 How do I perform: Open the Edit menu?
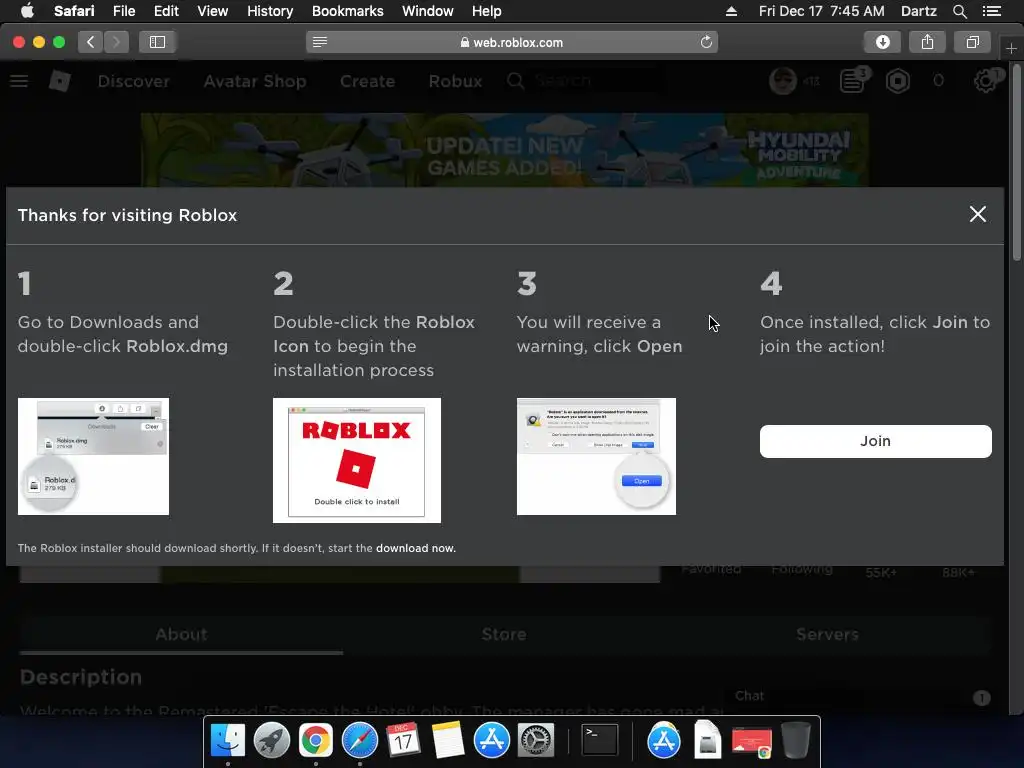166,11
